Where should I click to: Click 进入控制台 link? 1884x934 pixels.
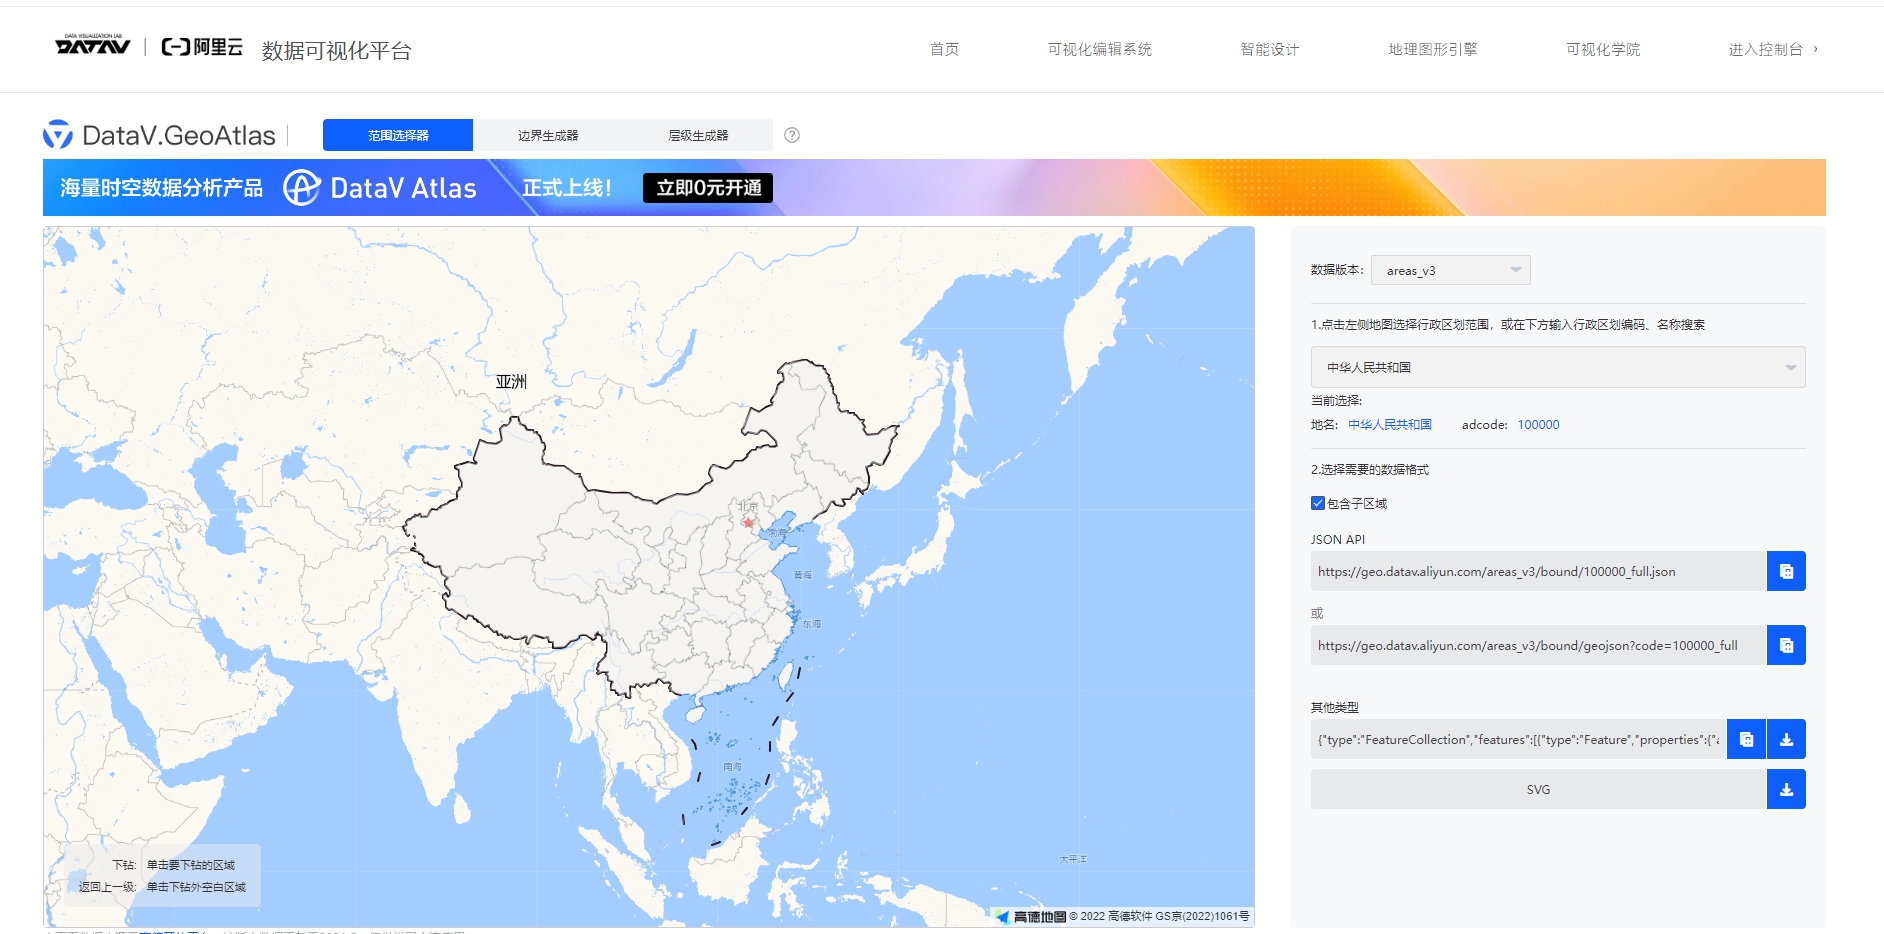click(1766, 49)
